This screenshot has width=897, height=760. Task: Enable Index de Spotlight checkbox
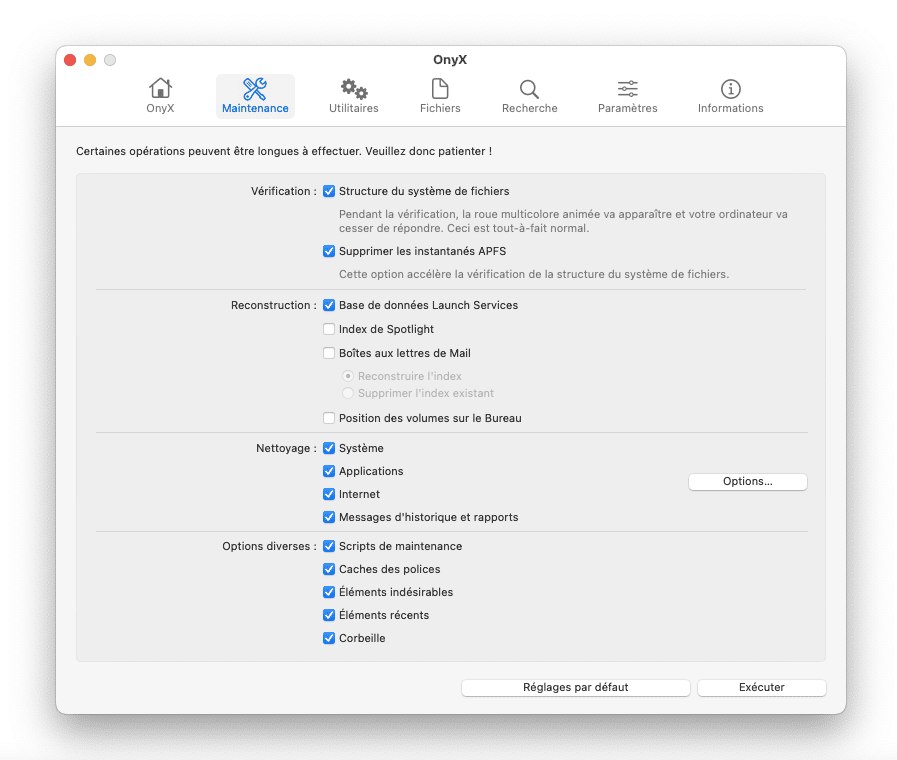329,329
